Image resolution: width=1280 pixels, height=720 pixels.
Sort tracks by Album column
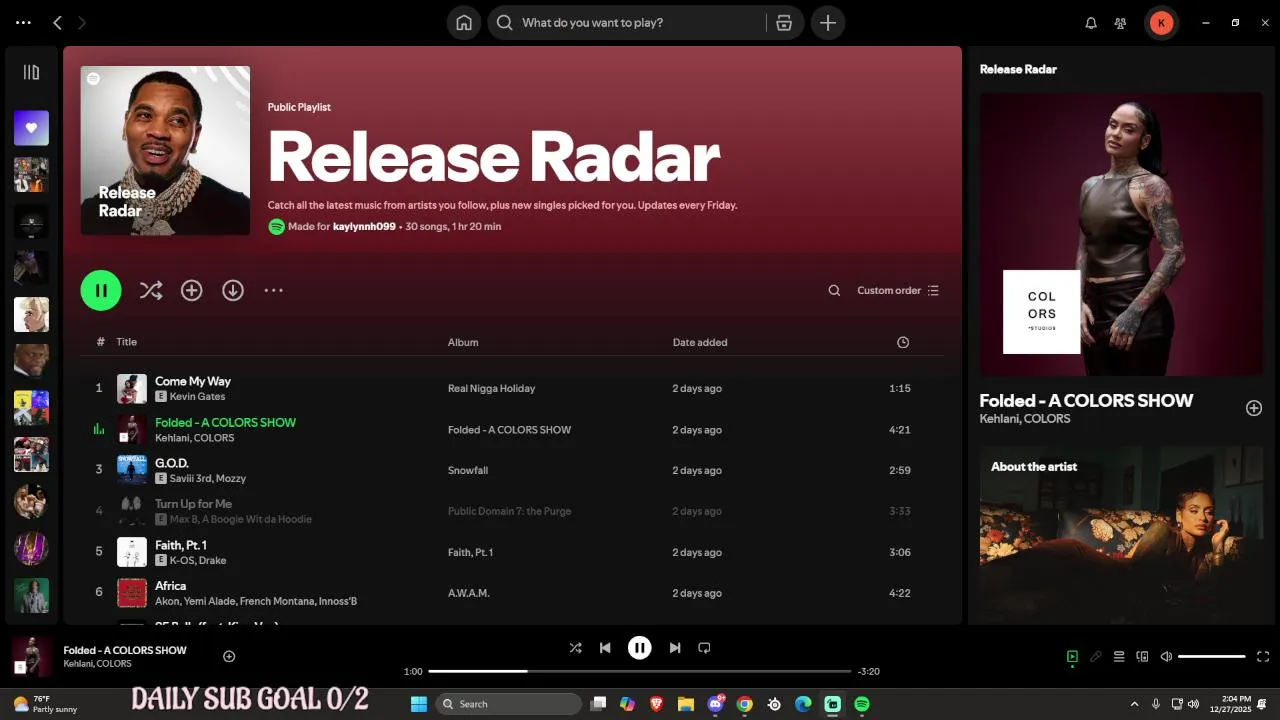pyautogui.click(x=463, y=342)
